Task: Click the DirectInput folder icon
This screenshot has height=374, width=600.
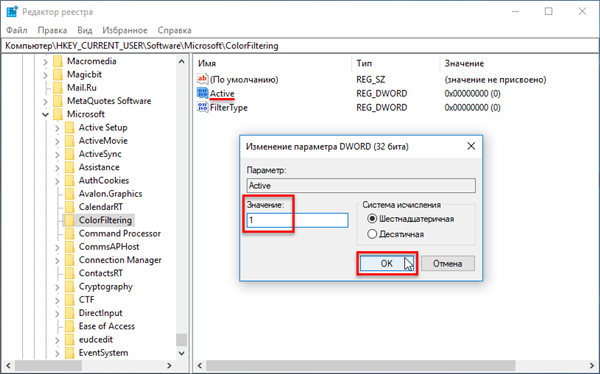Action: (70, 313)
